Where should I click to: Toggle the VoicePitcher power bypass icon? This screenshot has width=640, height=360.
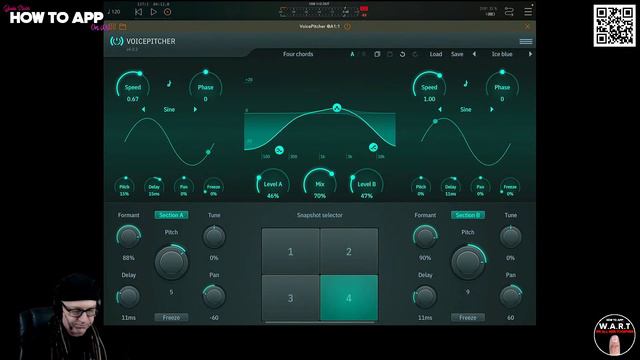(x=116, y=41)
